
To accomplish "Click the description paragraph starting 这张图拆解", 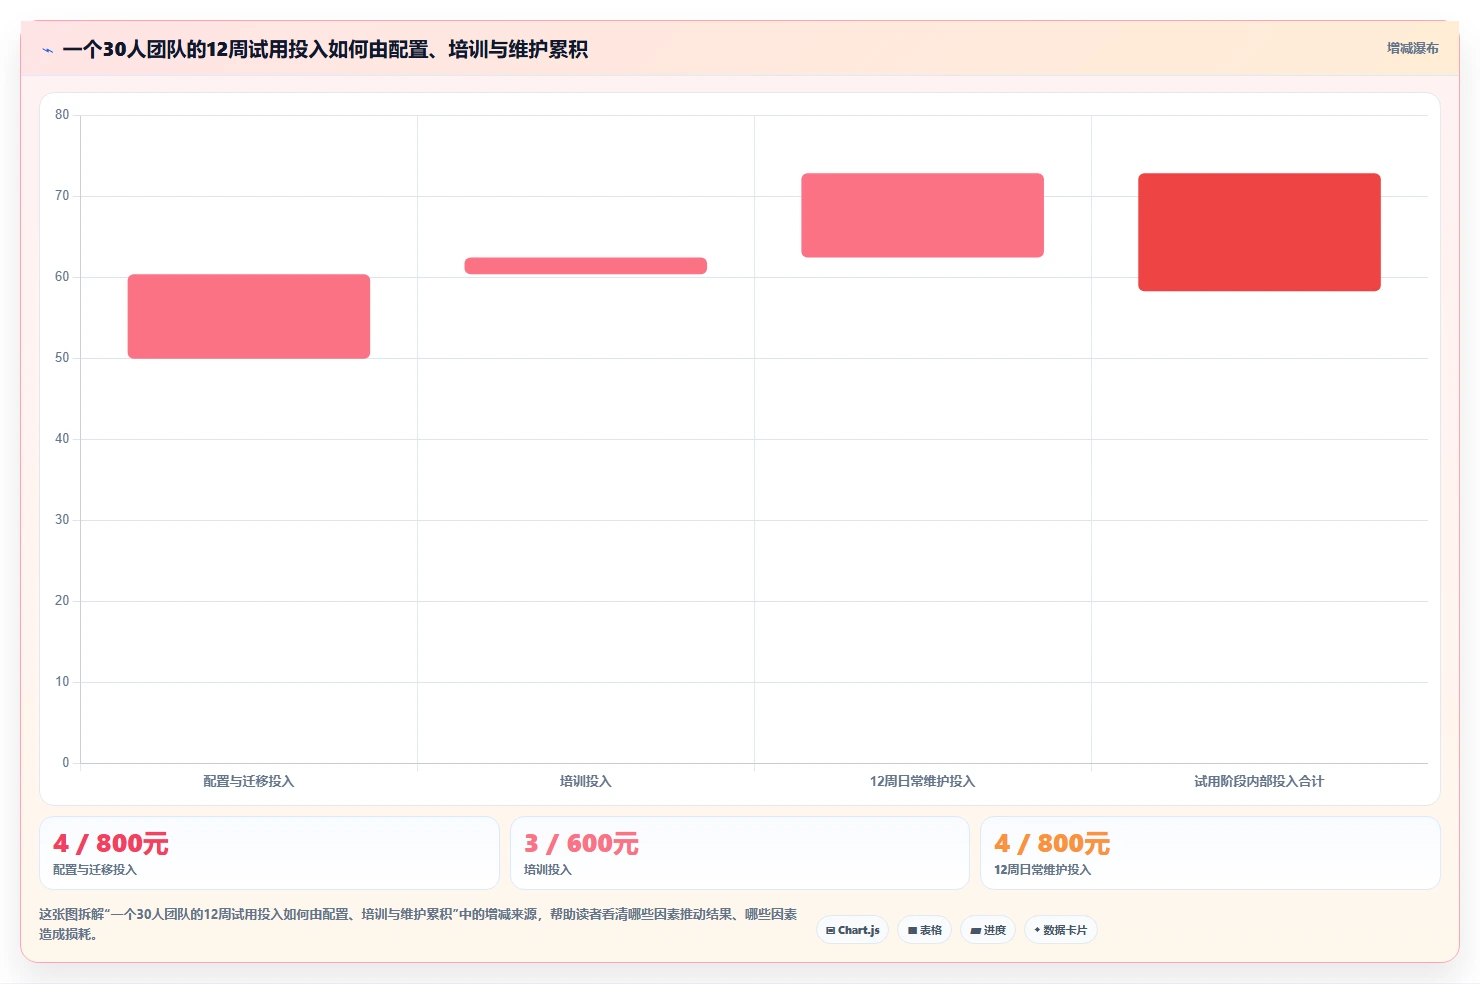I will point(418,924).
